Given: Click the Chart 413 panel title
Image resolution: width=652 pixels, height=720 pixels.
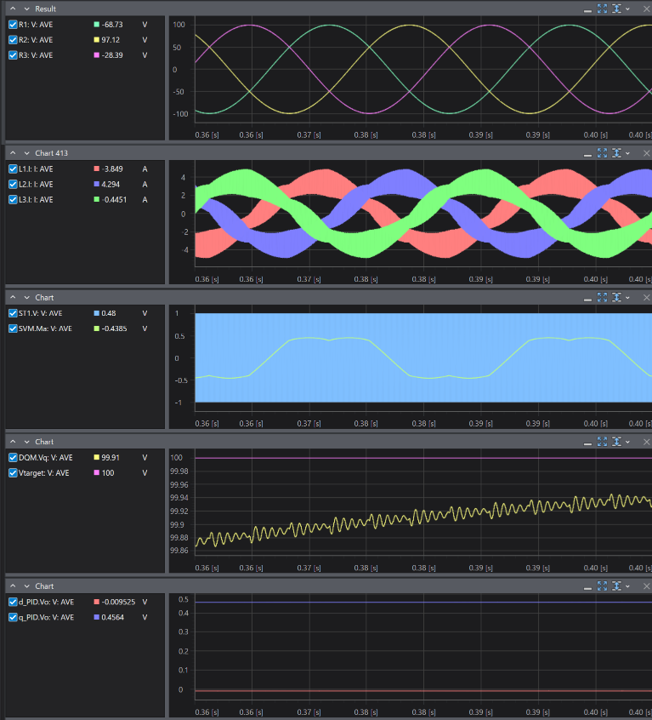Looking at the screenshot, I should (51, 153).
